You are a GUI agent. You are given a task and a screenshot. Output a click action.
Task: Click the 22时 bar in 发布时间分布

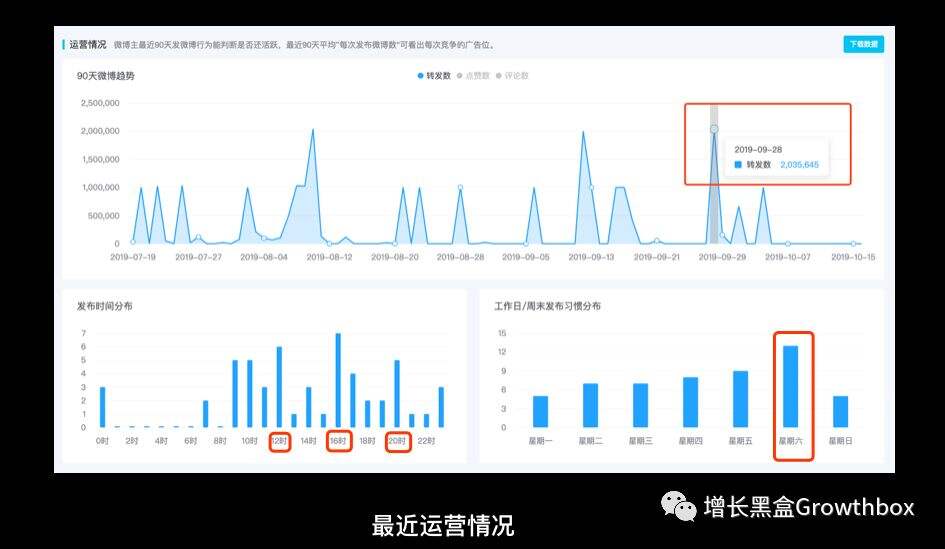pos(427,421)
